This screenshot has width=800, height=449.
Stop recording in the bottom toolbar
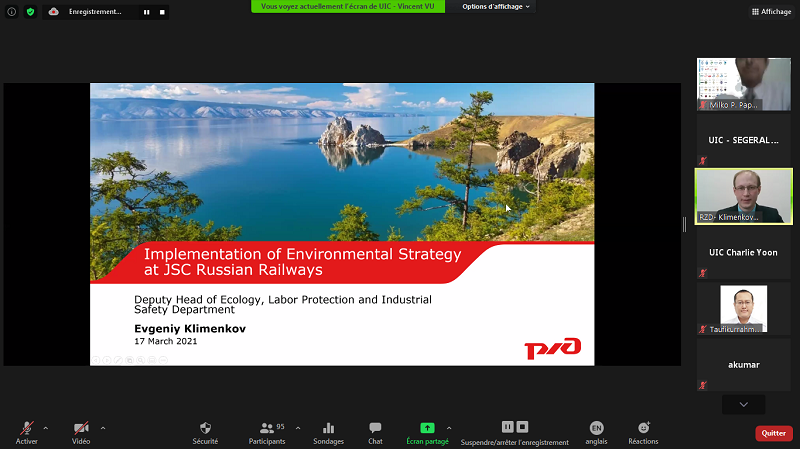point(522,427)
